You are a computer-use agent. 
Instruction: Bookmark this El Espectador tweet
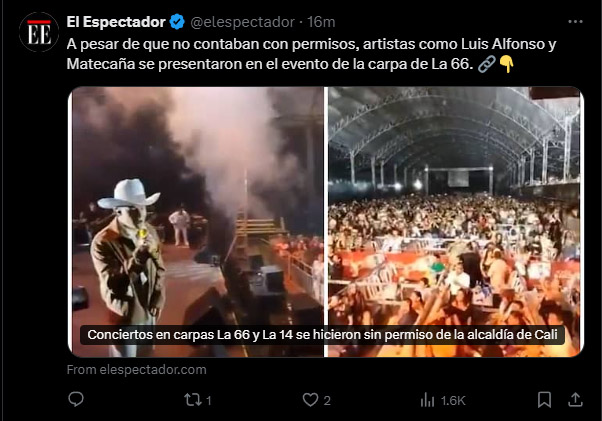point(544,400)
